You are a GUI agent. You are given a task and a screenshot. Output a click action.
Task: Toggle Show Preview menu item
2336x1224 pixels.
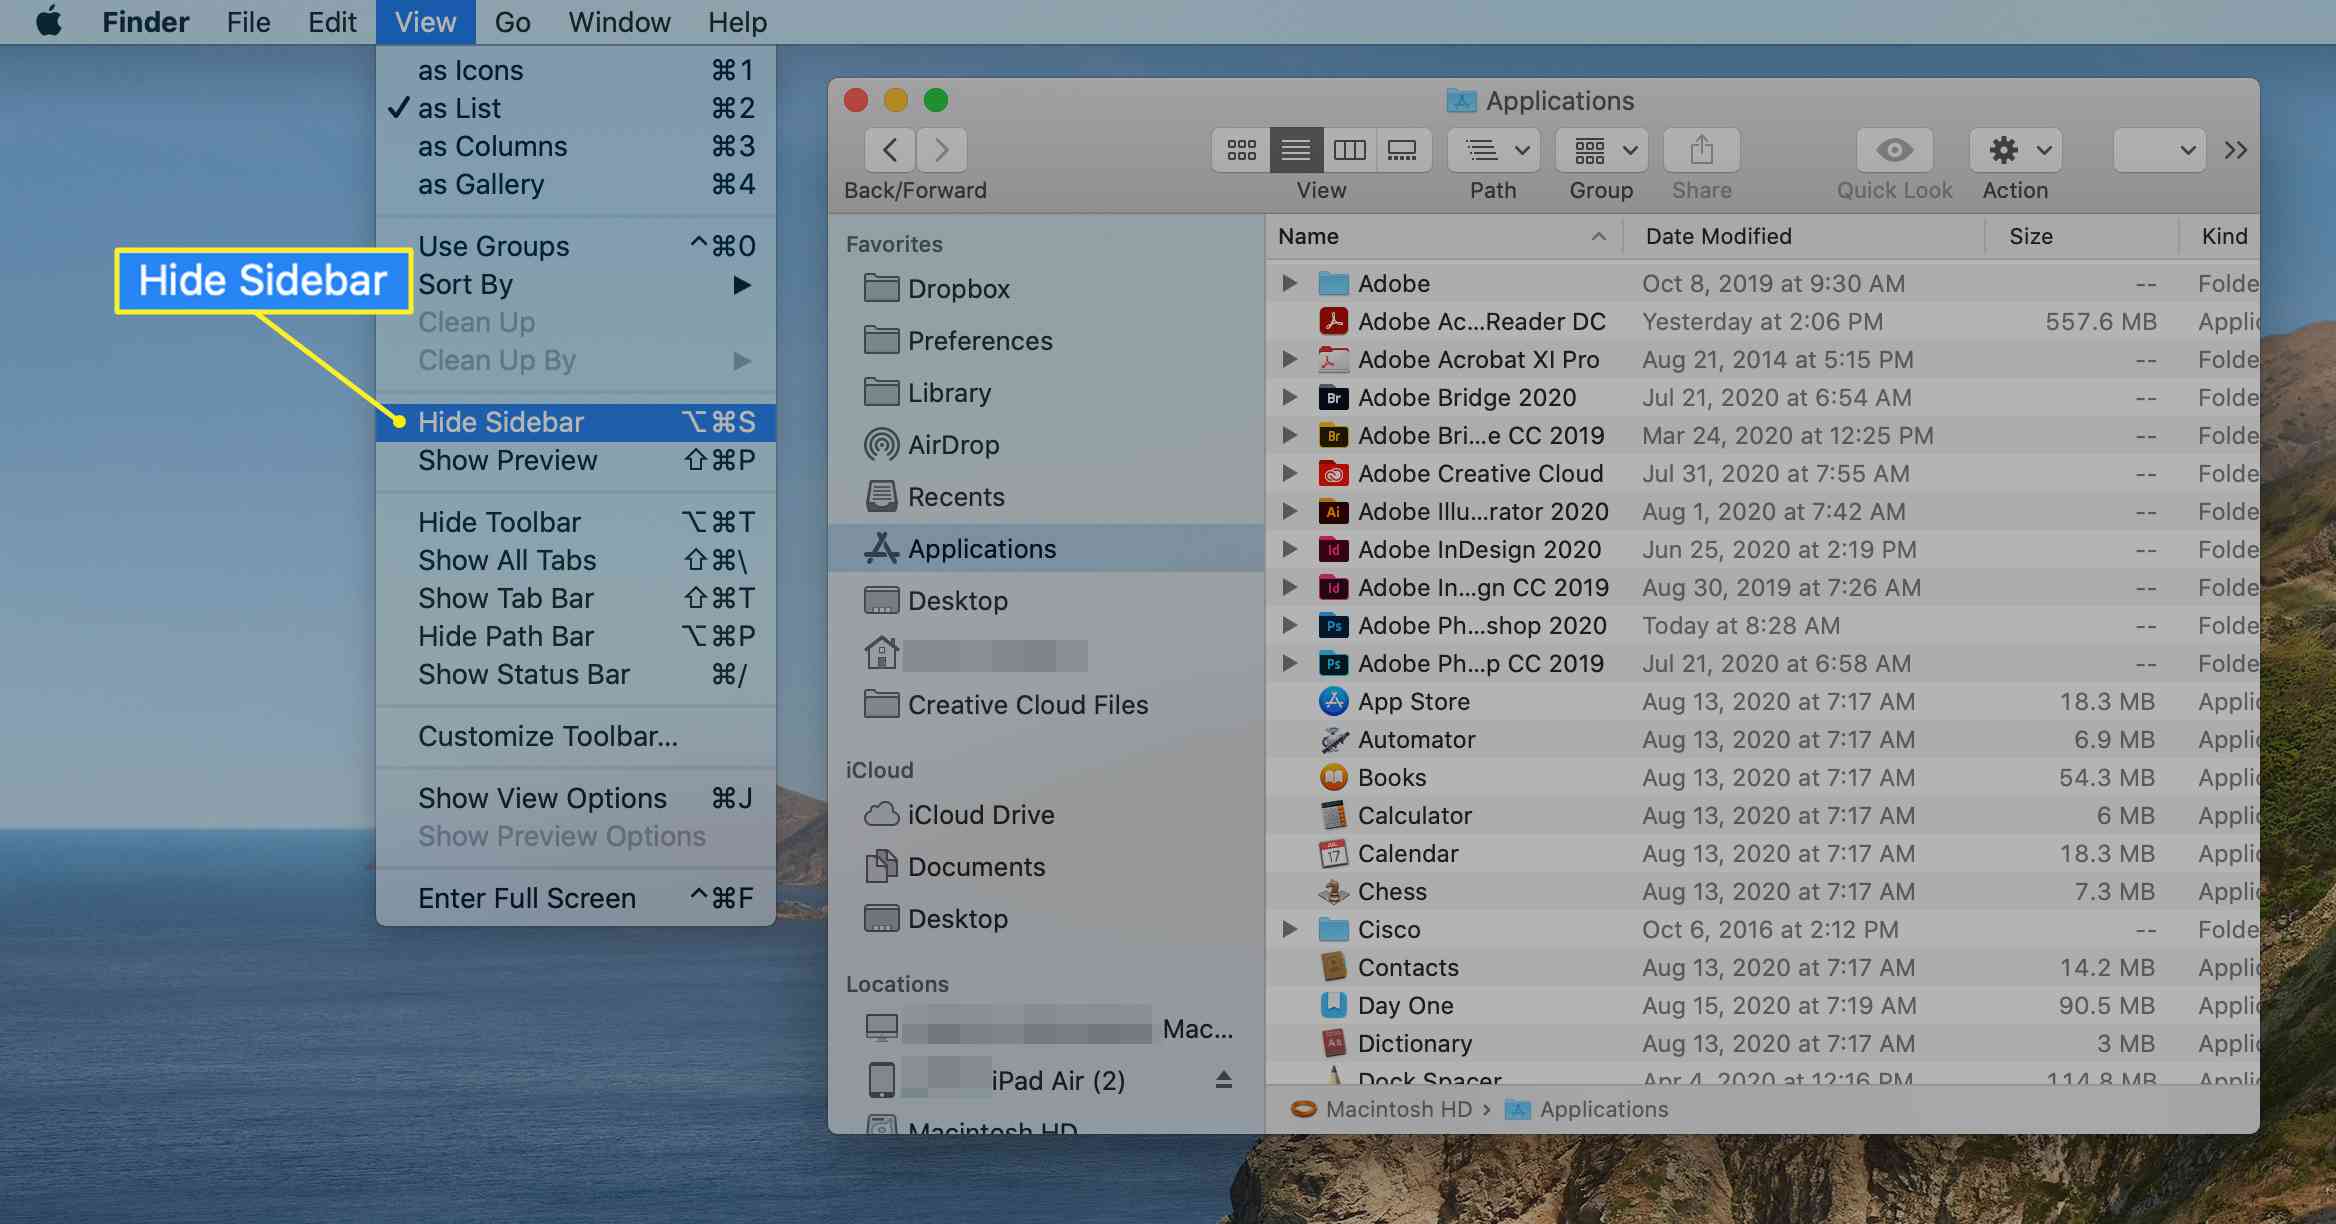click(x=576, y=460)
